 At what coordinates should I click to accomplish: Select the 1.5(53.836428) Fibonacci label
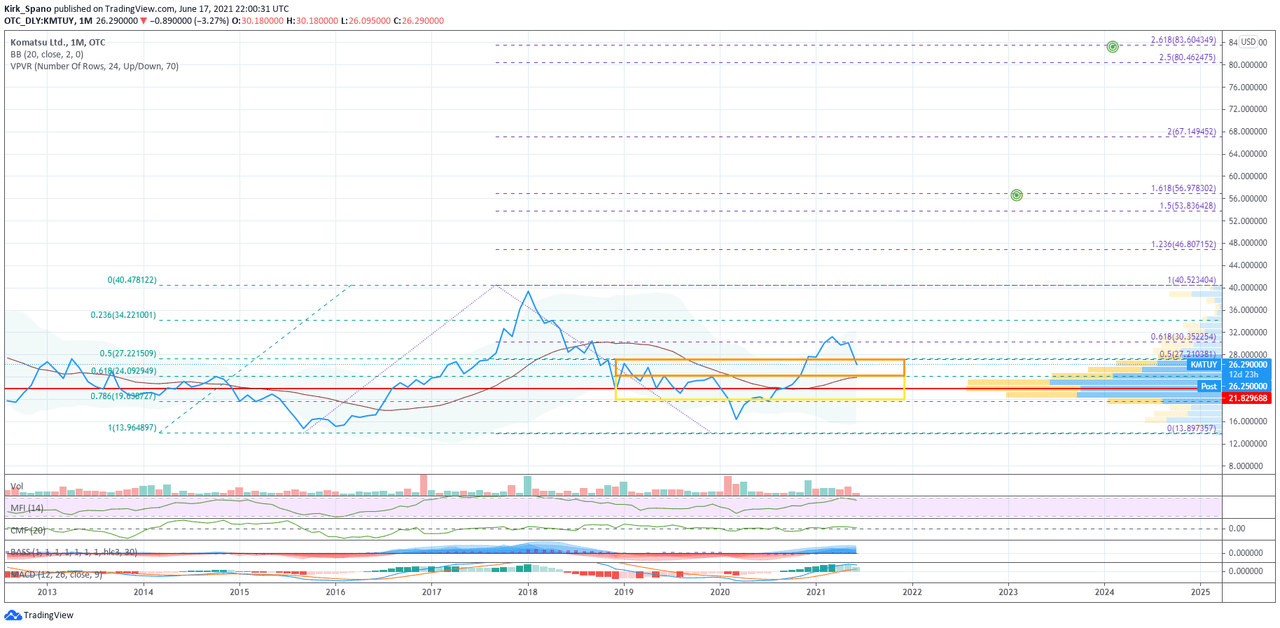pyautogui.click(x=1187, y=206)
